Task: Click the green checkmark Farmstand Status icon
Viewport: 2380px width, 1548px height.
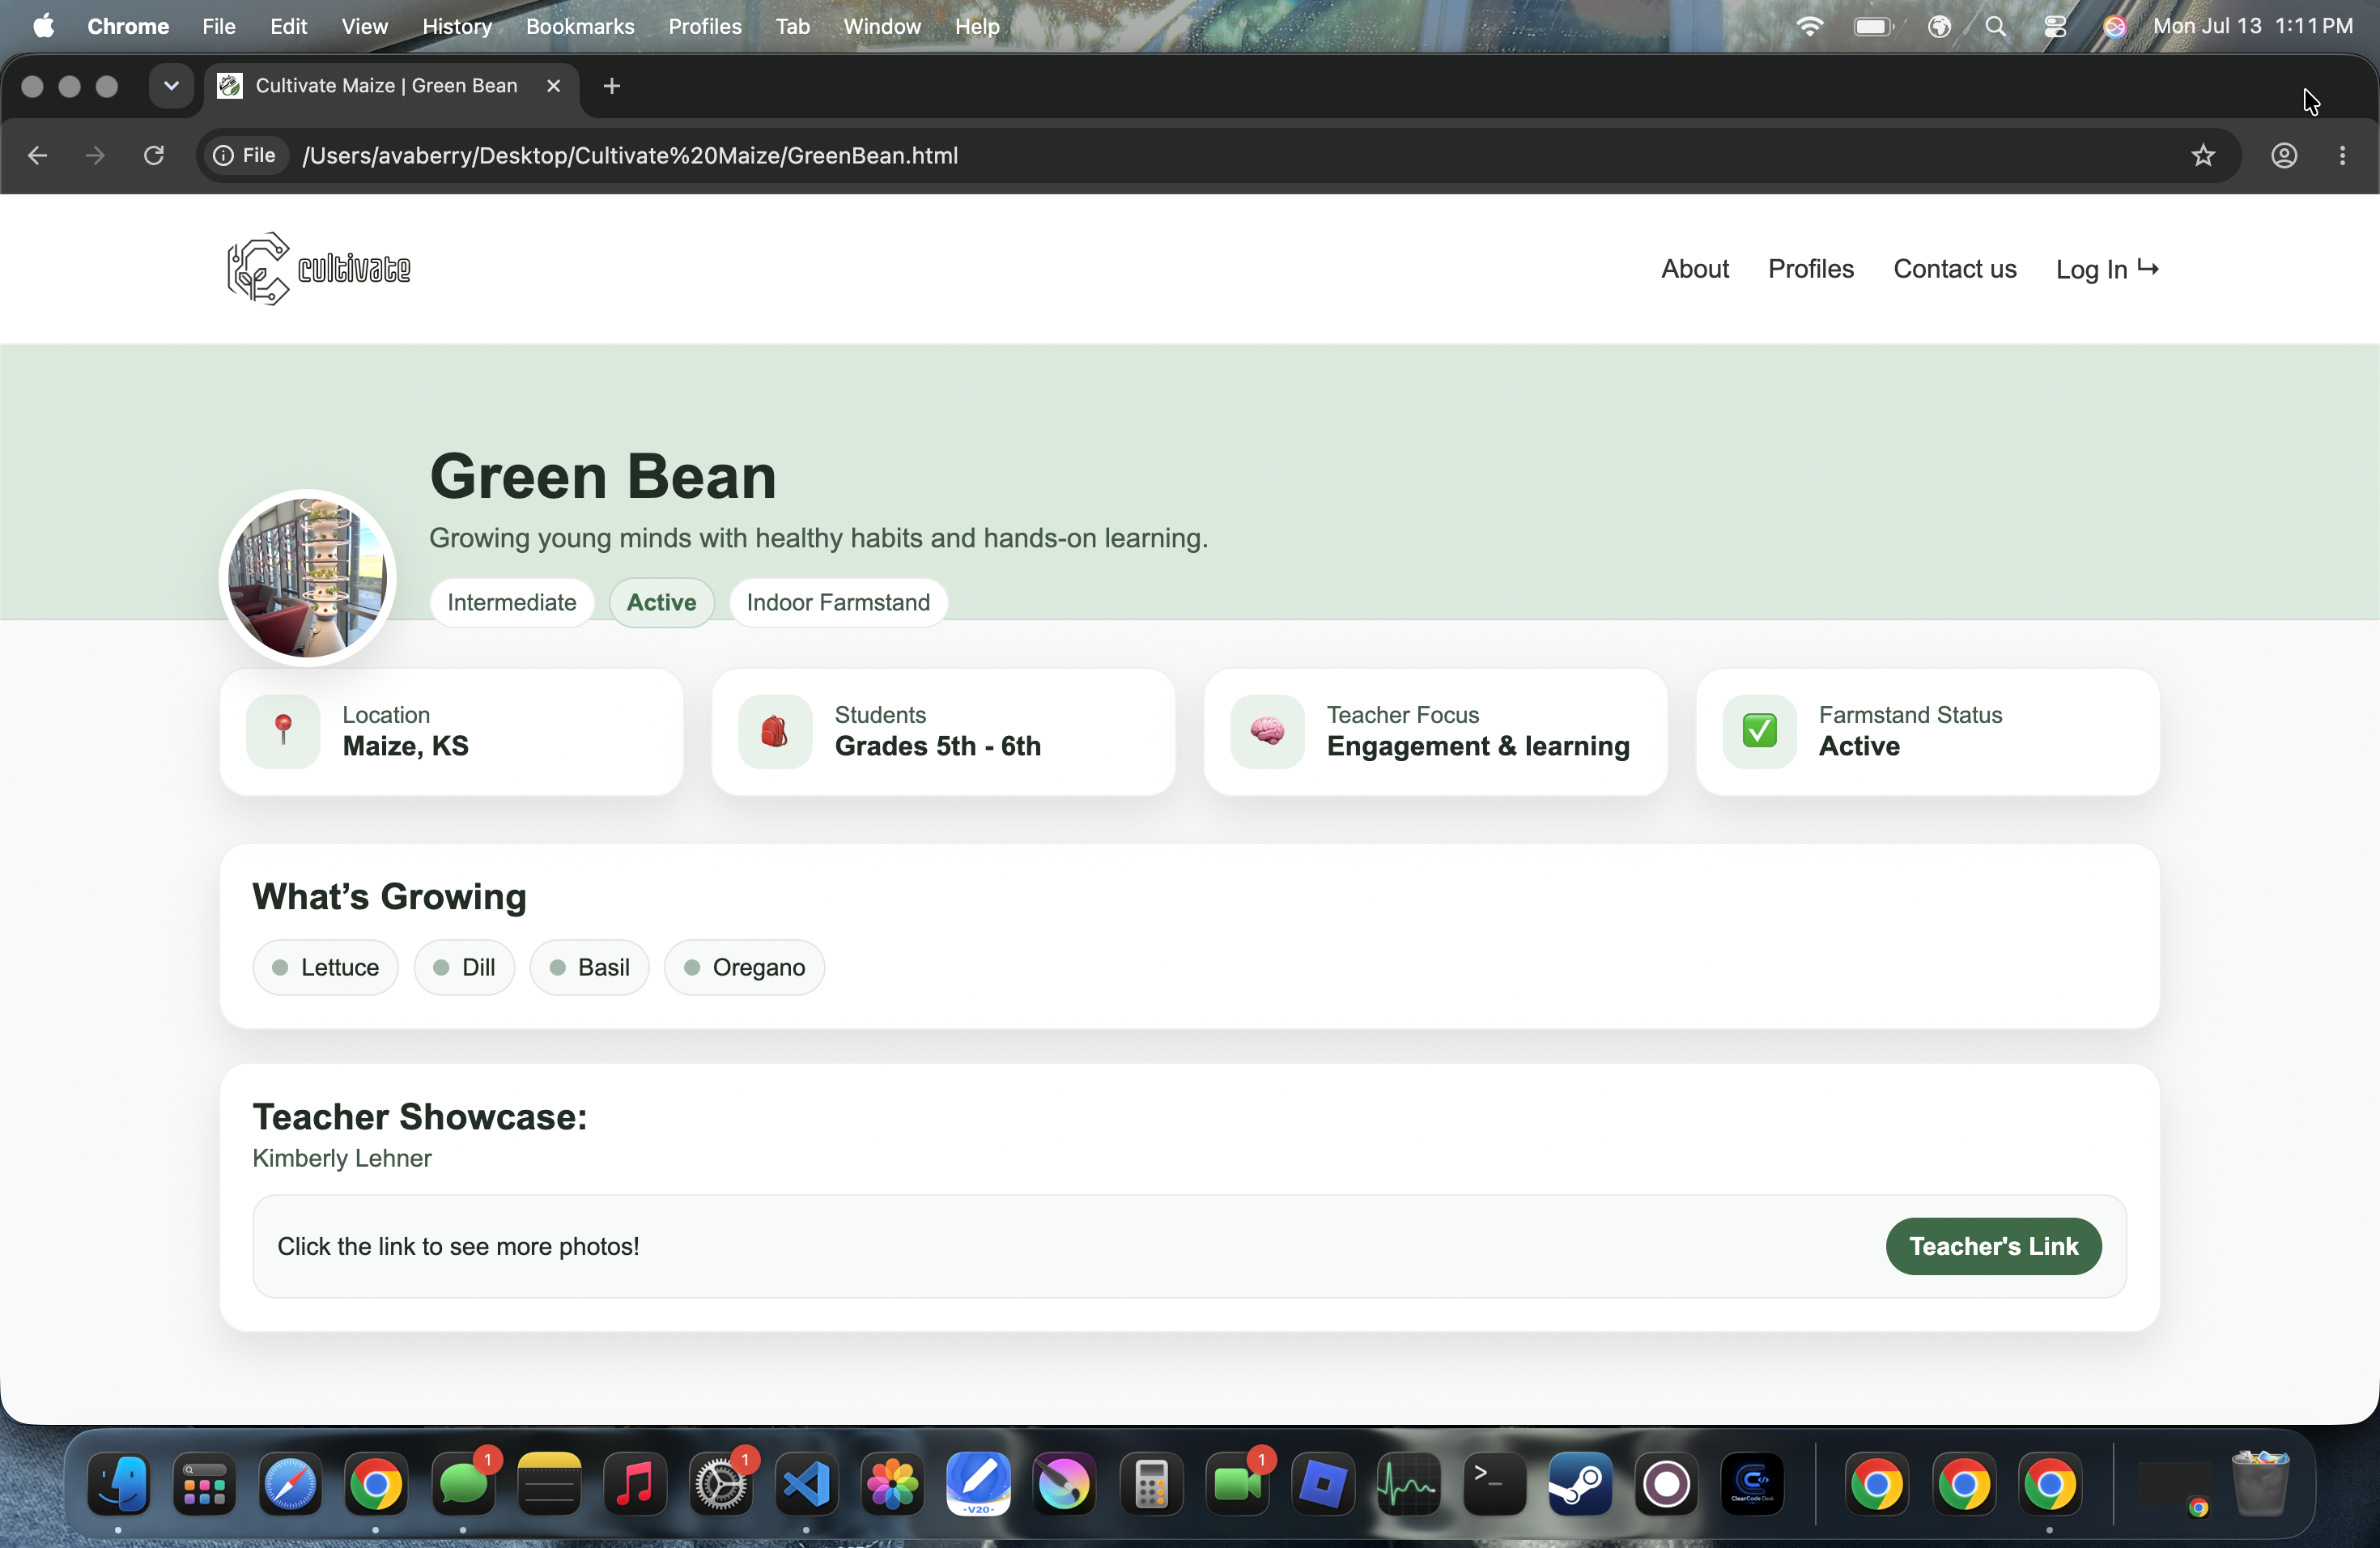Action: point(1759,731)
